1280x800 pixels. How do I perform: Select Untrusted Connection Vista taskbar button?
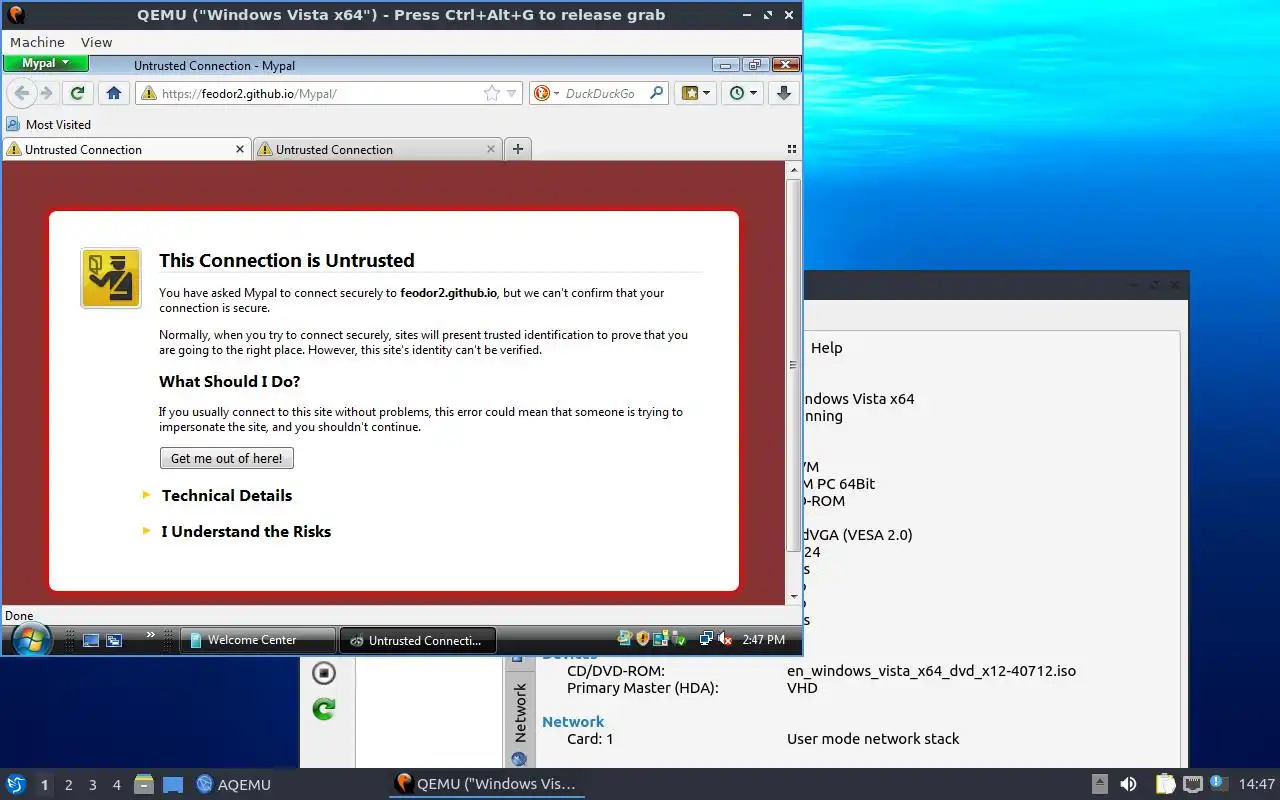point(418,640)
